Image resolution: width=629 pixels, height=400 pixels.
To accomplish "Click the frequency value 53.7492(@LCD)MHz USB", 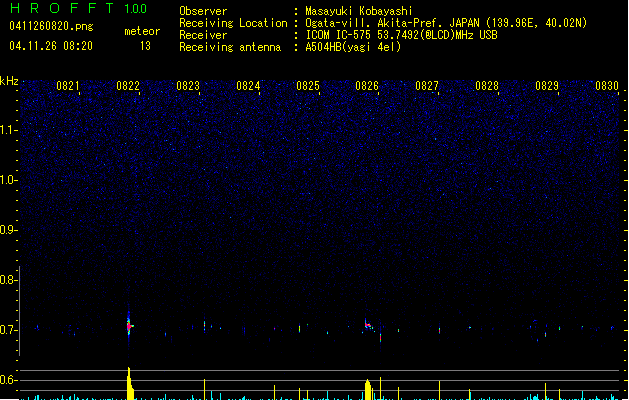I will pos(437,35).
